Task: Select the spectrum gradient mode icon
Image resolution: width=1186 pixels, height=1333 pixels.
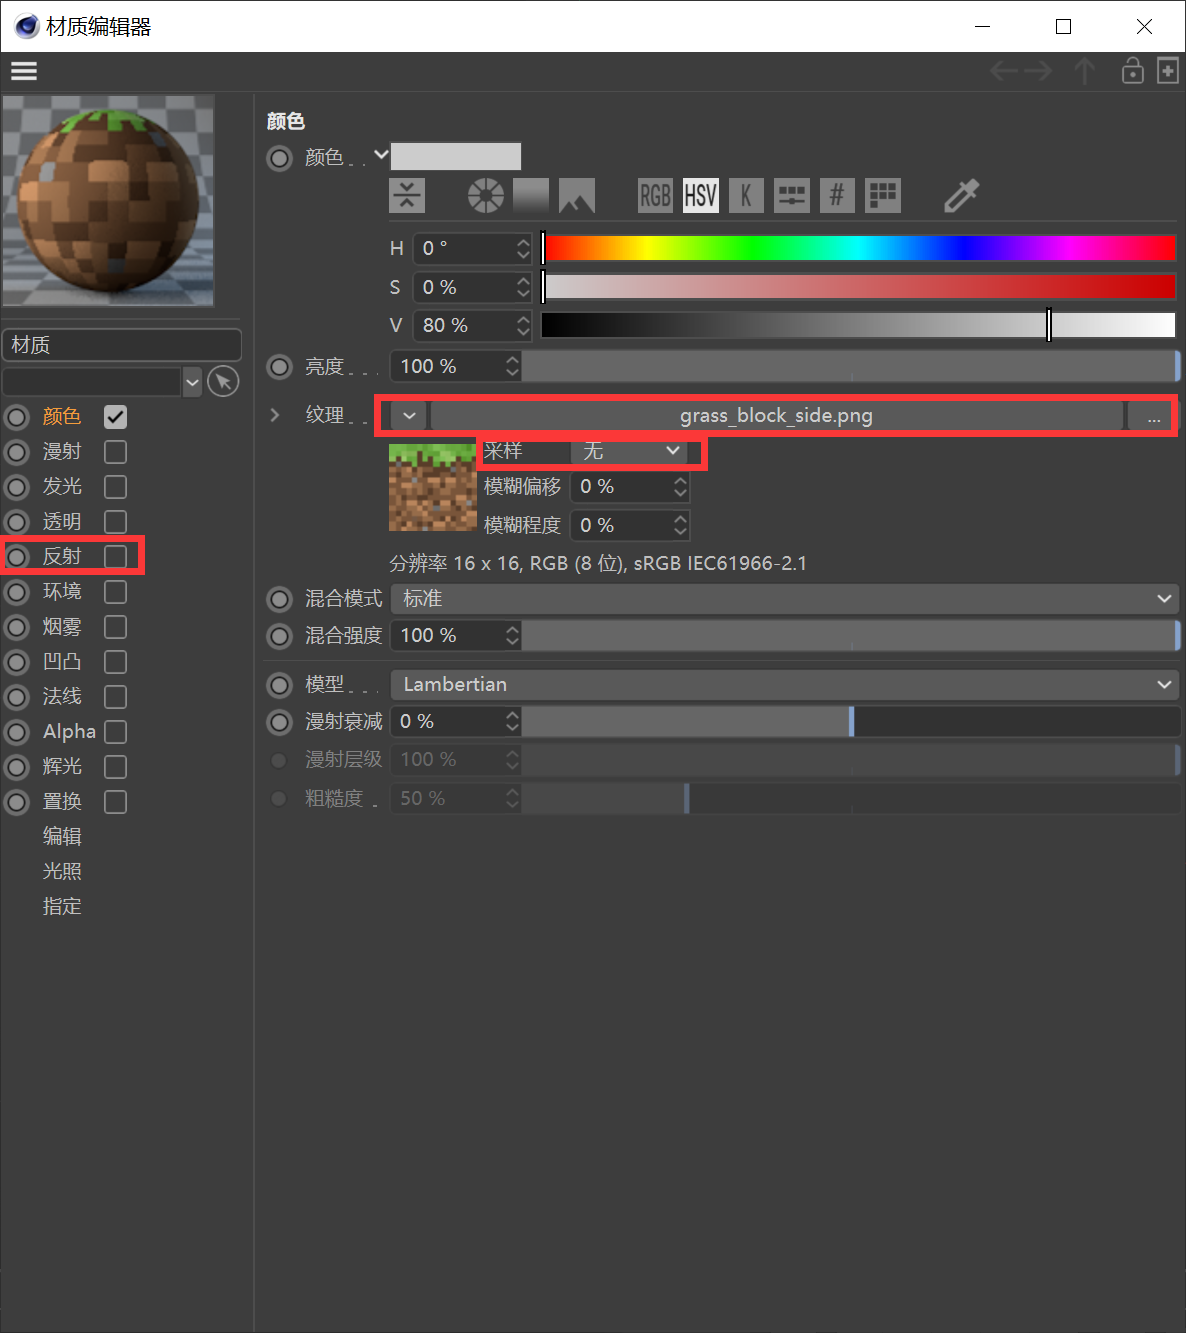Action: click(531, 196)
